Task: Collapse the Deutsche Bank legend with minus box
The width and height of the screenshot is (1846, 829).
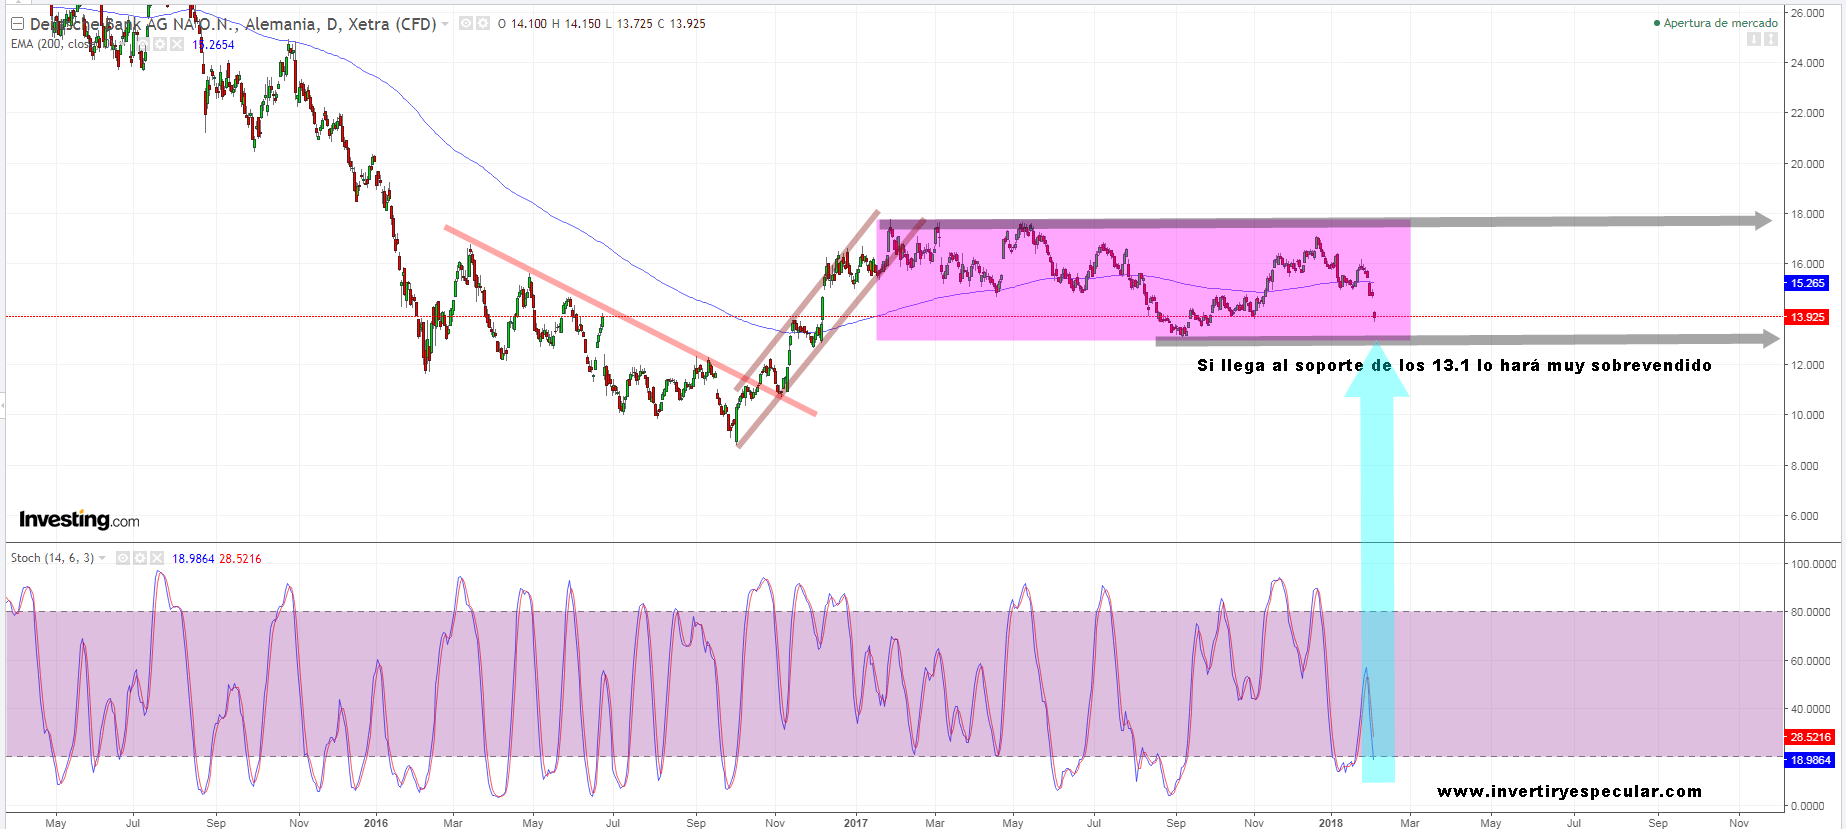Action: [17, 24]
